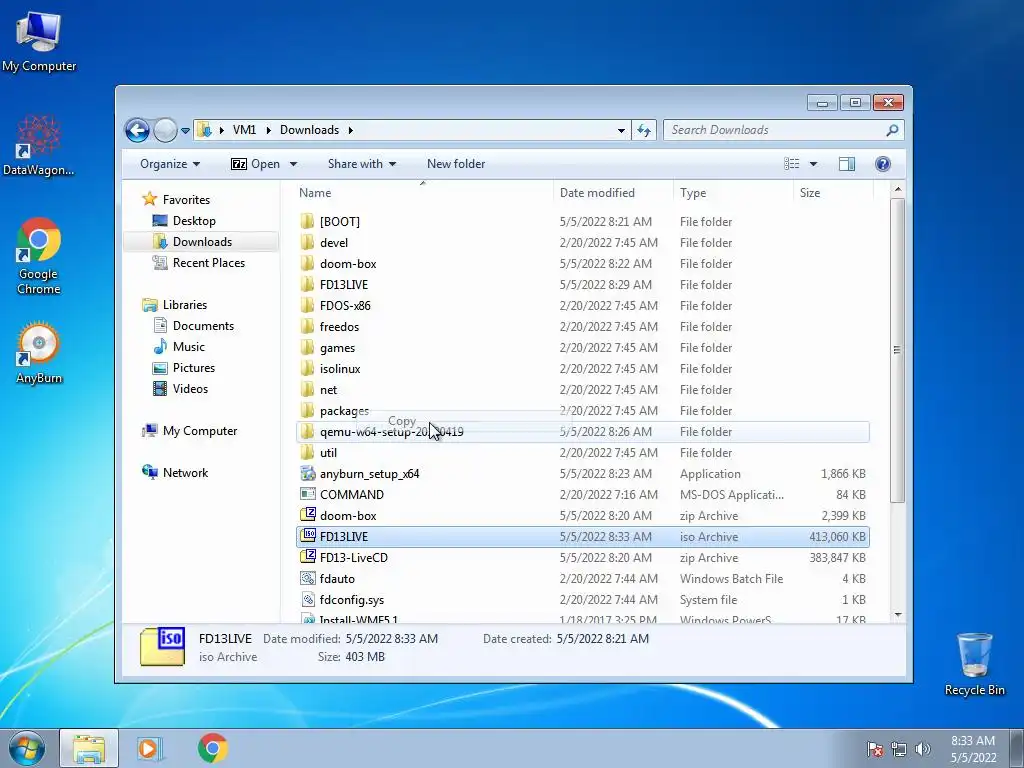Click the volume speaker tray icon
The height and width of the screenshot is (768, 1024).
point(923,749)
